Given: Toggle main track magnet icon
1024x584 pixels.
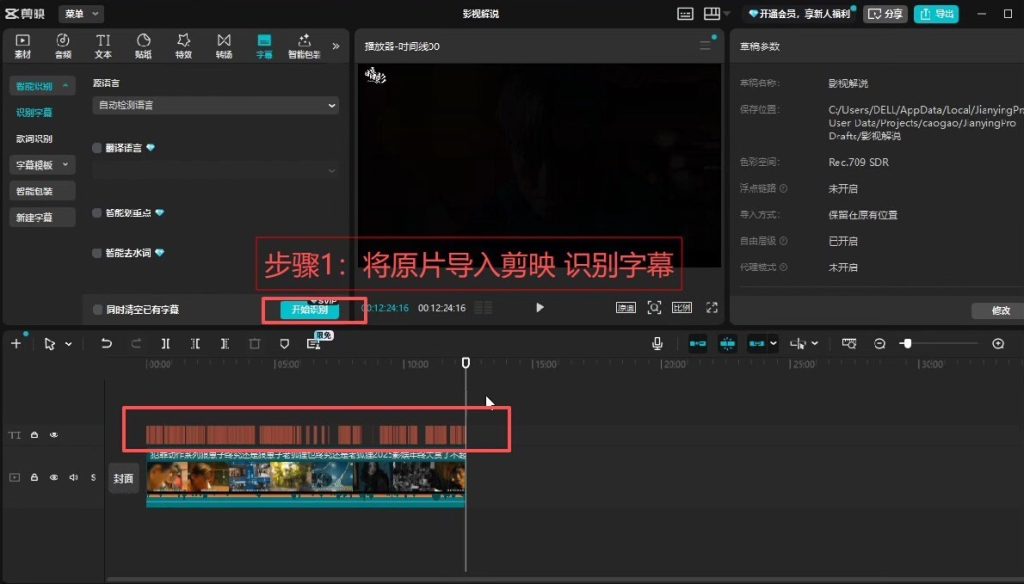Looking at the screenshot, I should coord(697,344).
